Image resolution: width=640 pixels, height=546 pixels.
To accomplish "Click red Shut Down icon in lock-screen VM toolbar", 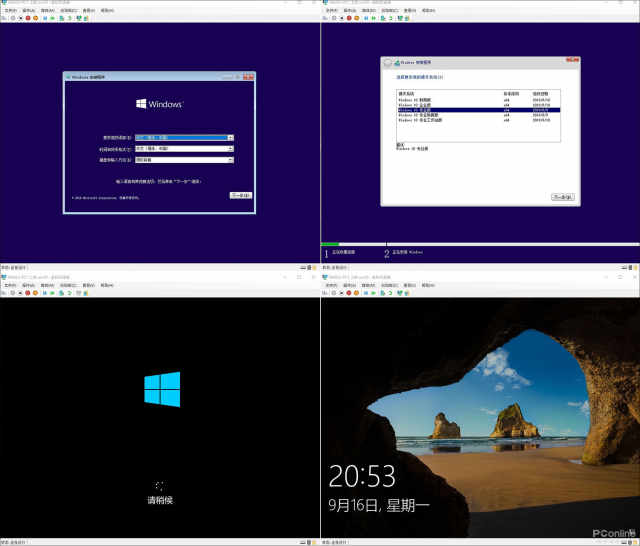I will click(x=349, y=293).
